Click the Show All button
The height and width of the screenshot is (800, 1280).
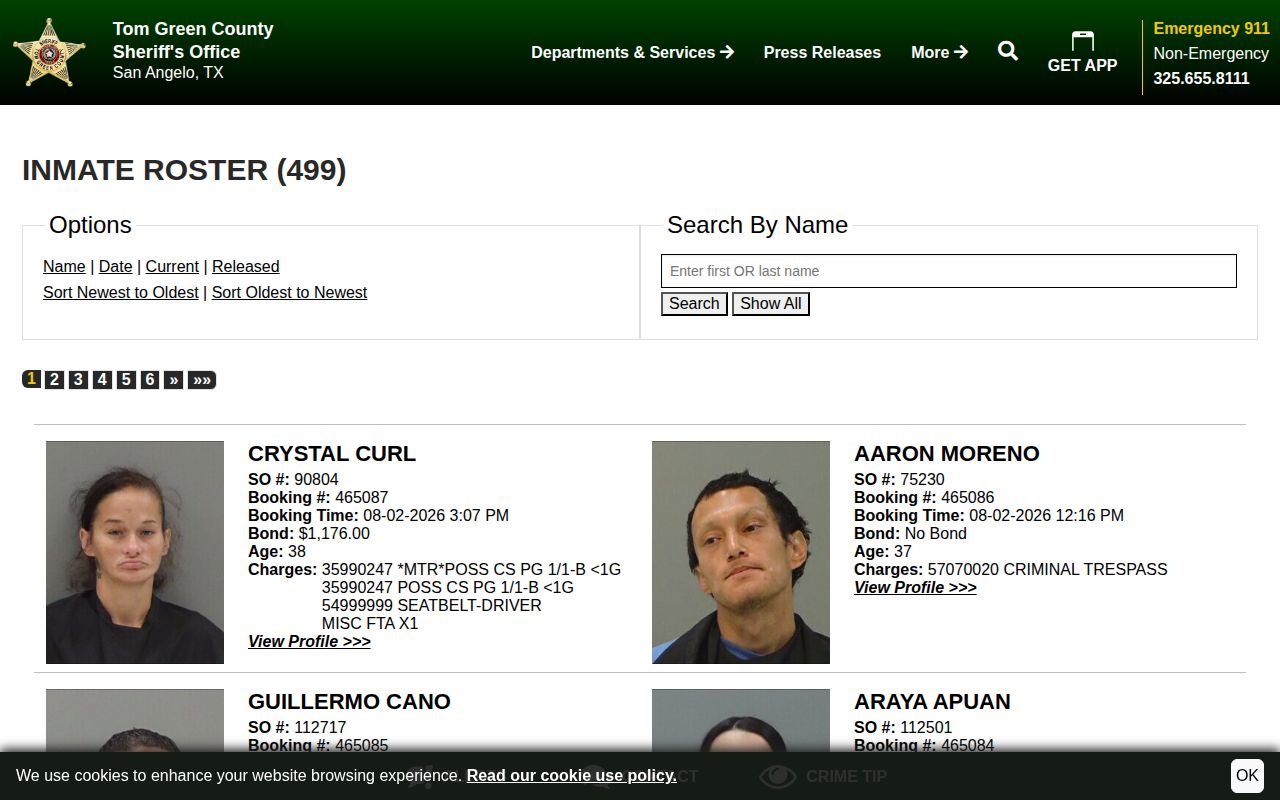[x=770, y=304]
